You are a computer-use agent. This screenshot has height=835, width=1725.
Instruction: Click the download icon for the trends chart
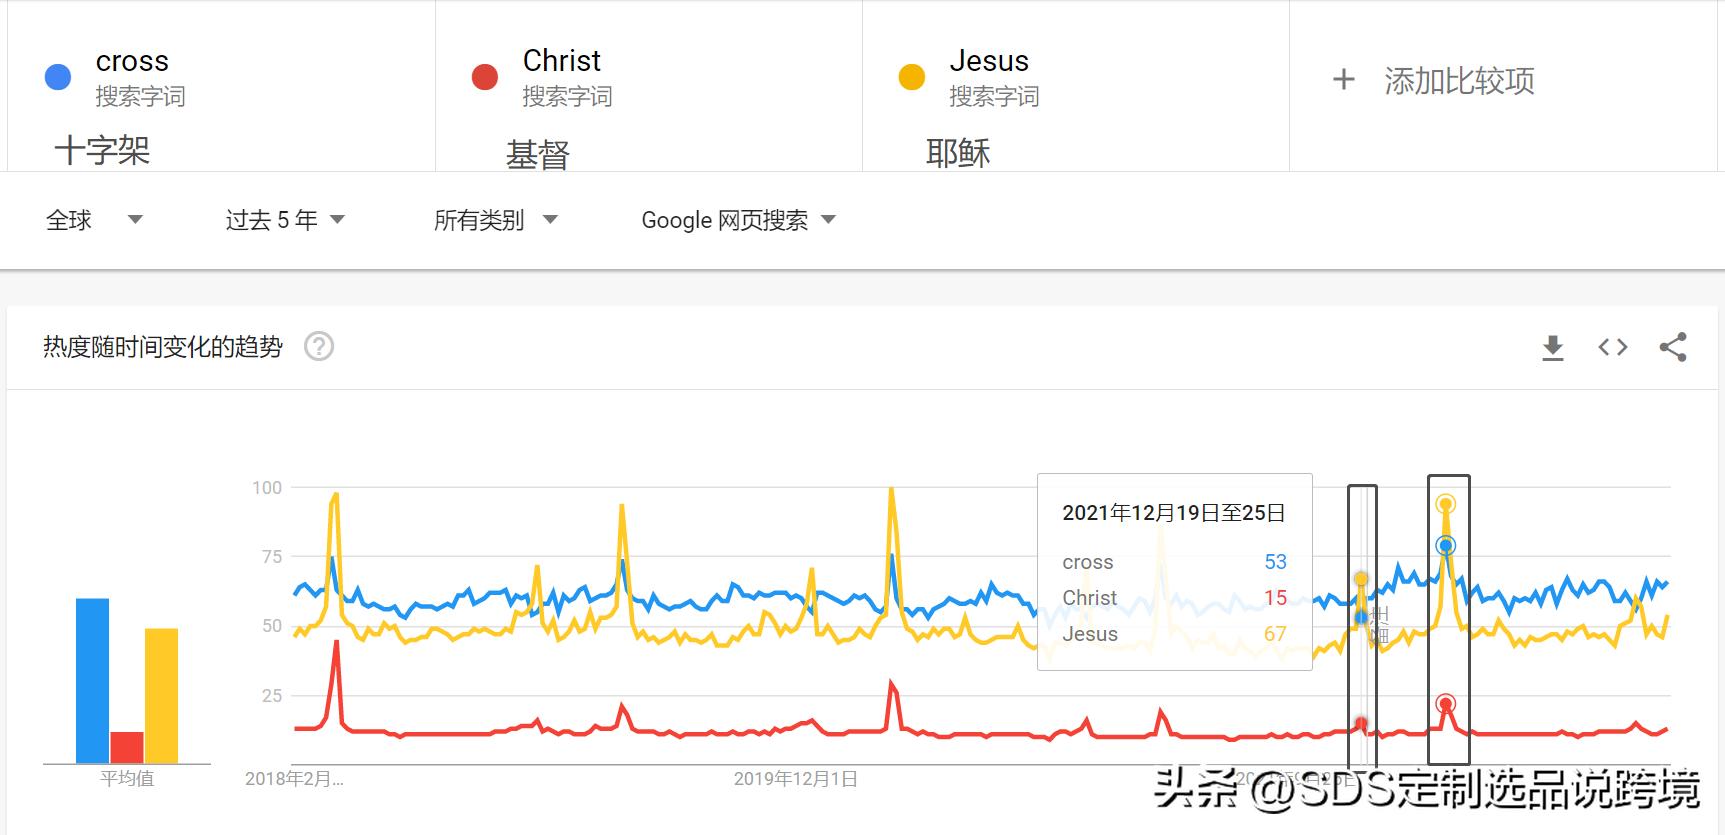point(1552,347)
